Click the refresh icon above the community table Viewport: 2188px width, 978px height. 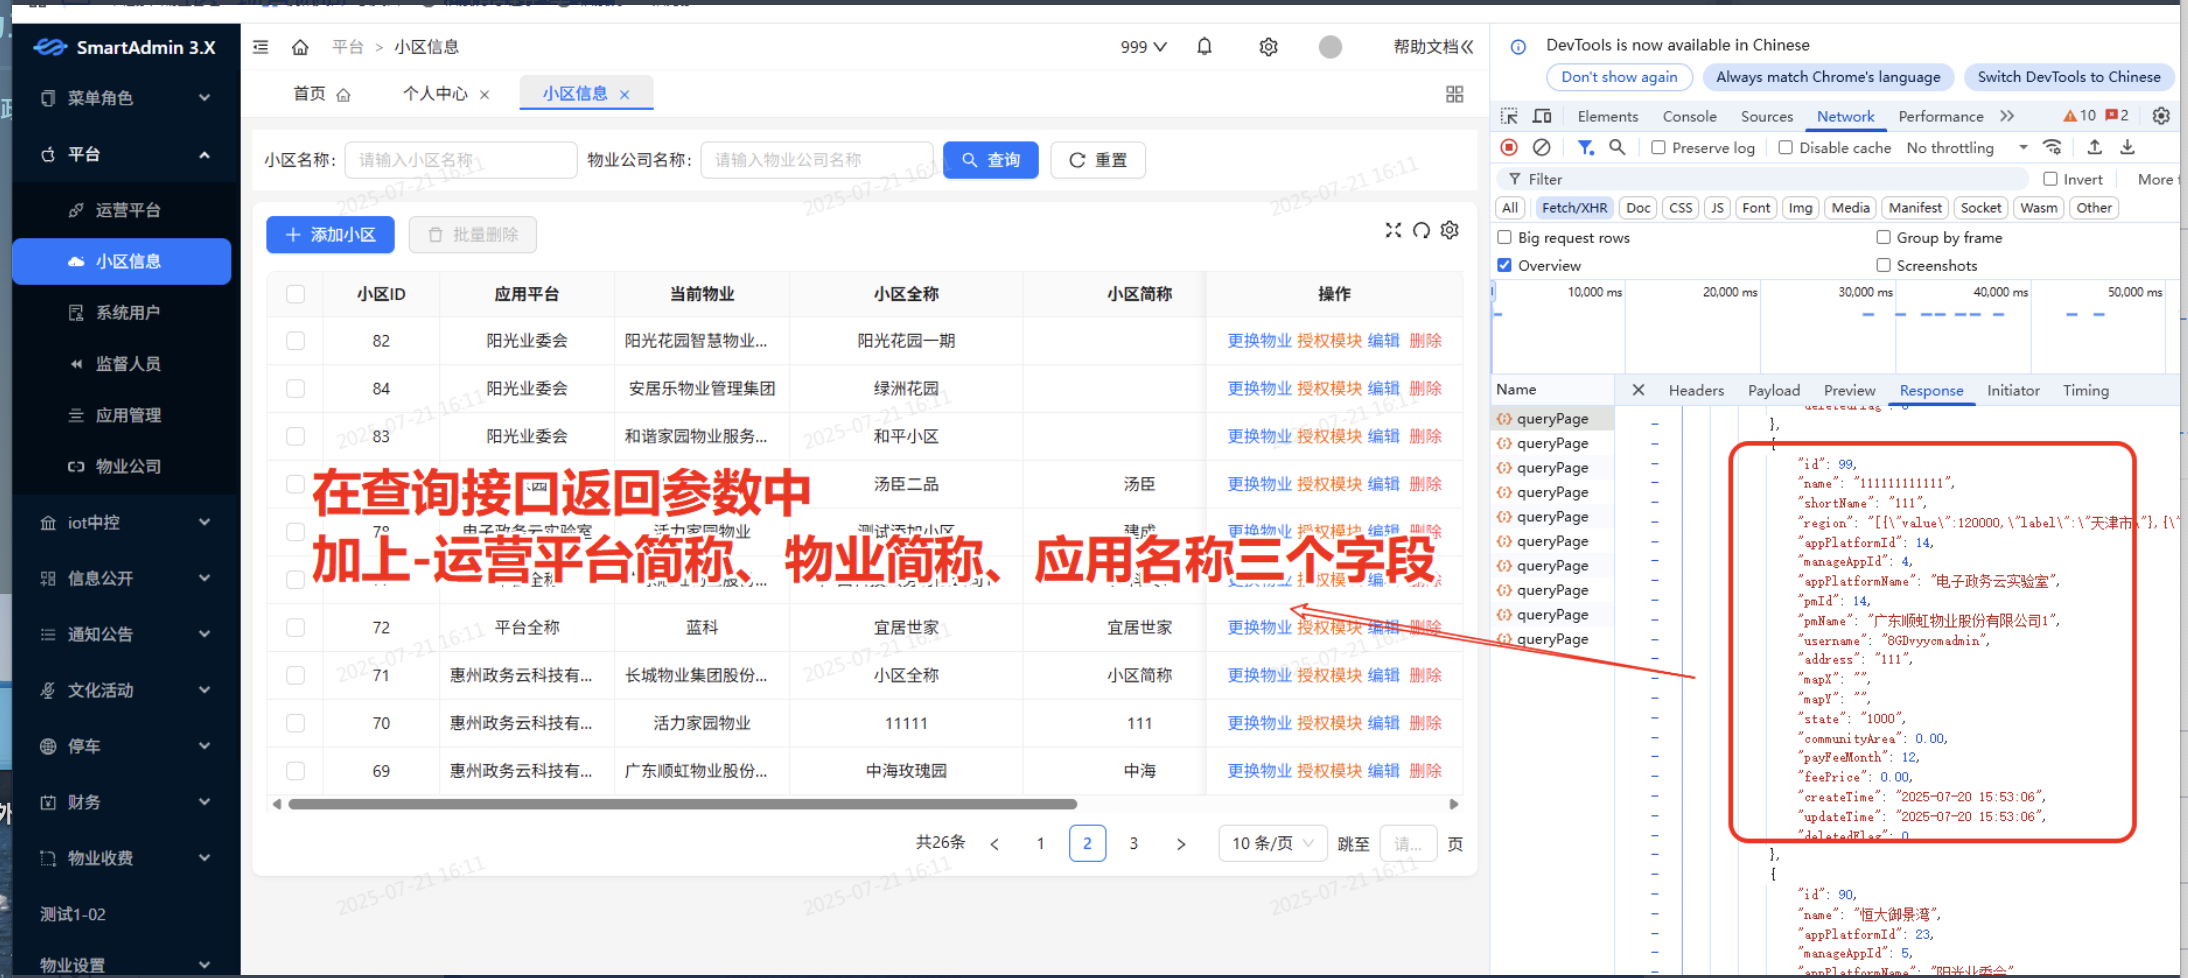click(1421, 230)
